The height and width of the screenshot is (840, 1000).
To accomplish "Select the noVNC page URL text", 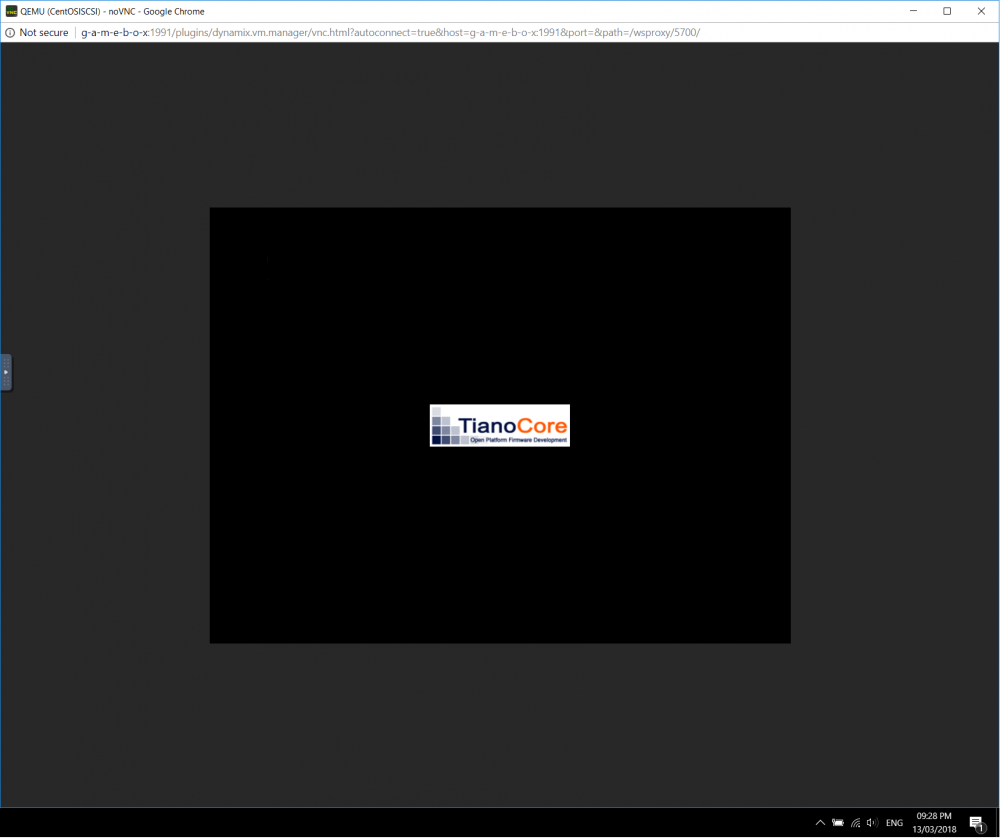I will tap(390, 33).
